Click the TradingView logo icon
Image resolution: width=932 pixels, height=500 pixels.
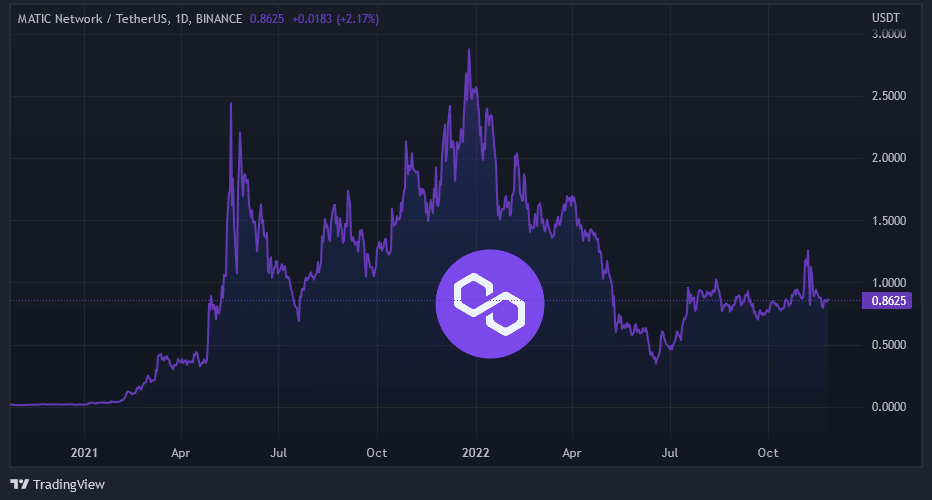pos(19,485)
